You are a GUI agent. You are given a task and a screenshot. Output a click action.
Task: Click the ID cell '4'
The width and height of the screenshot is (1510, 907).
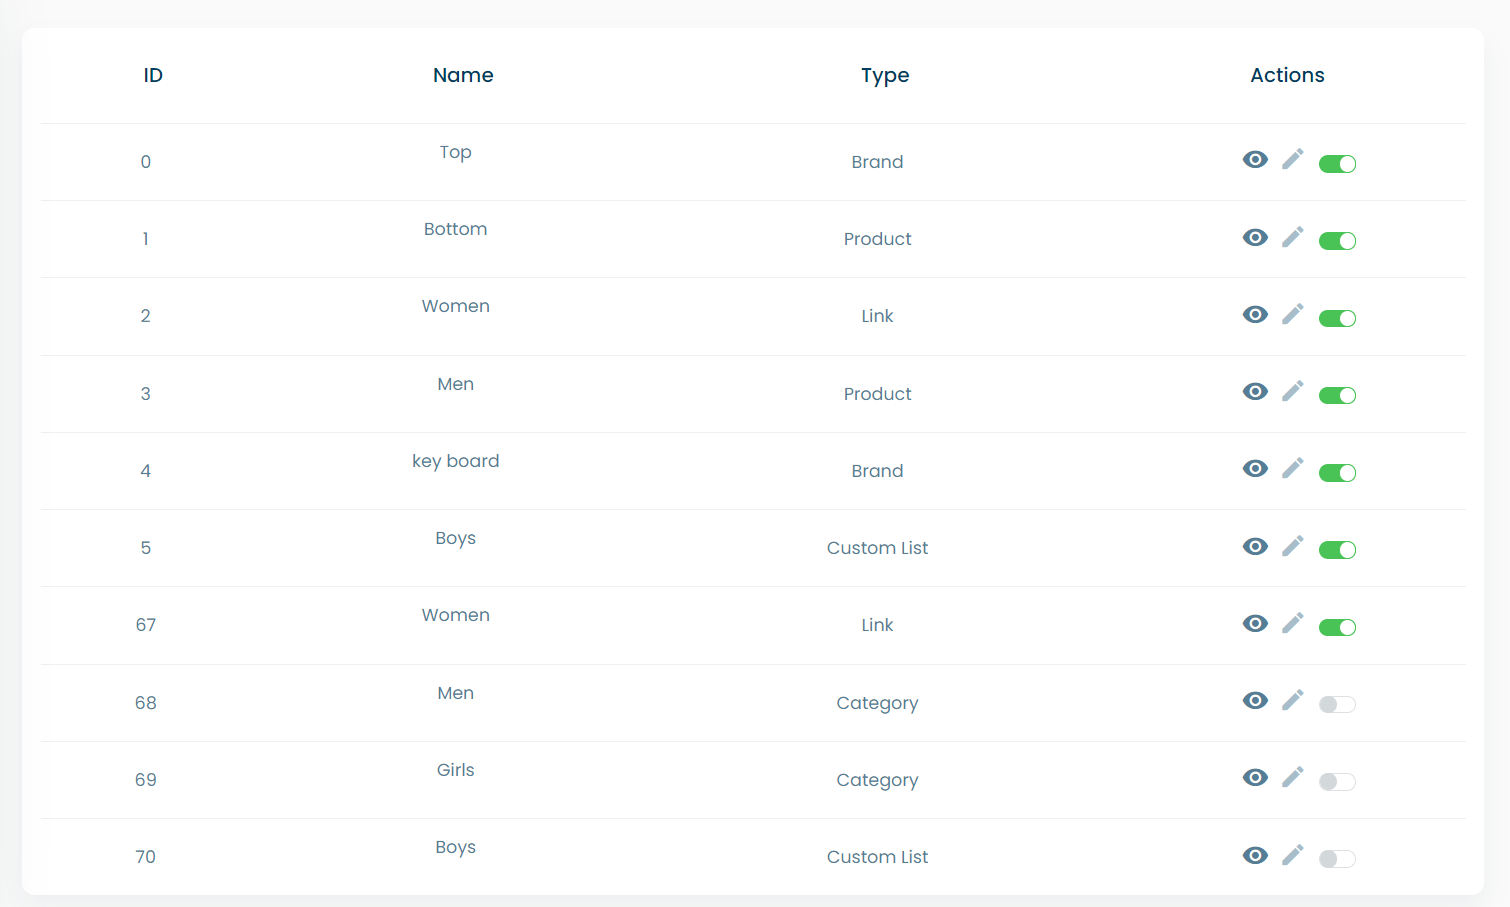tap(146, 471)
